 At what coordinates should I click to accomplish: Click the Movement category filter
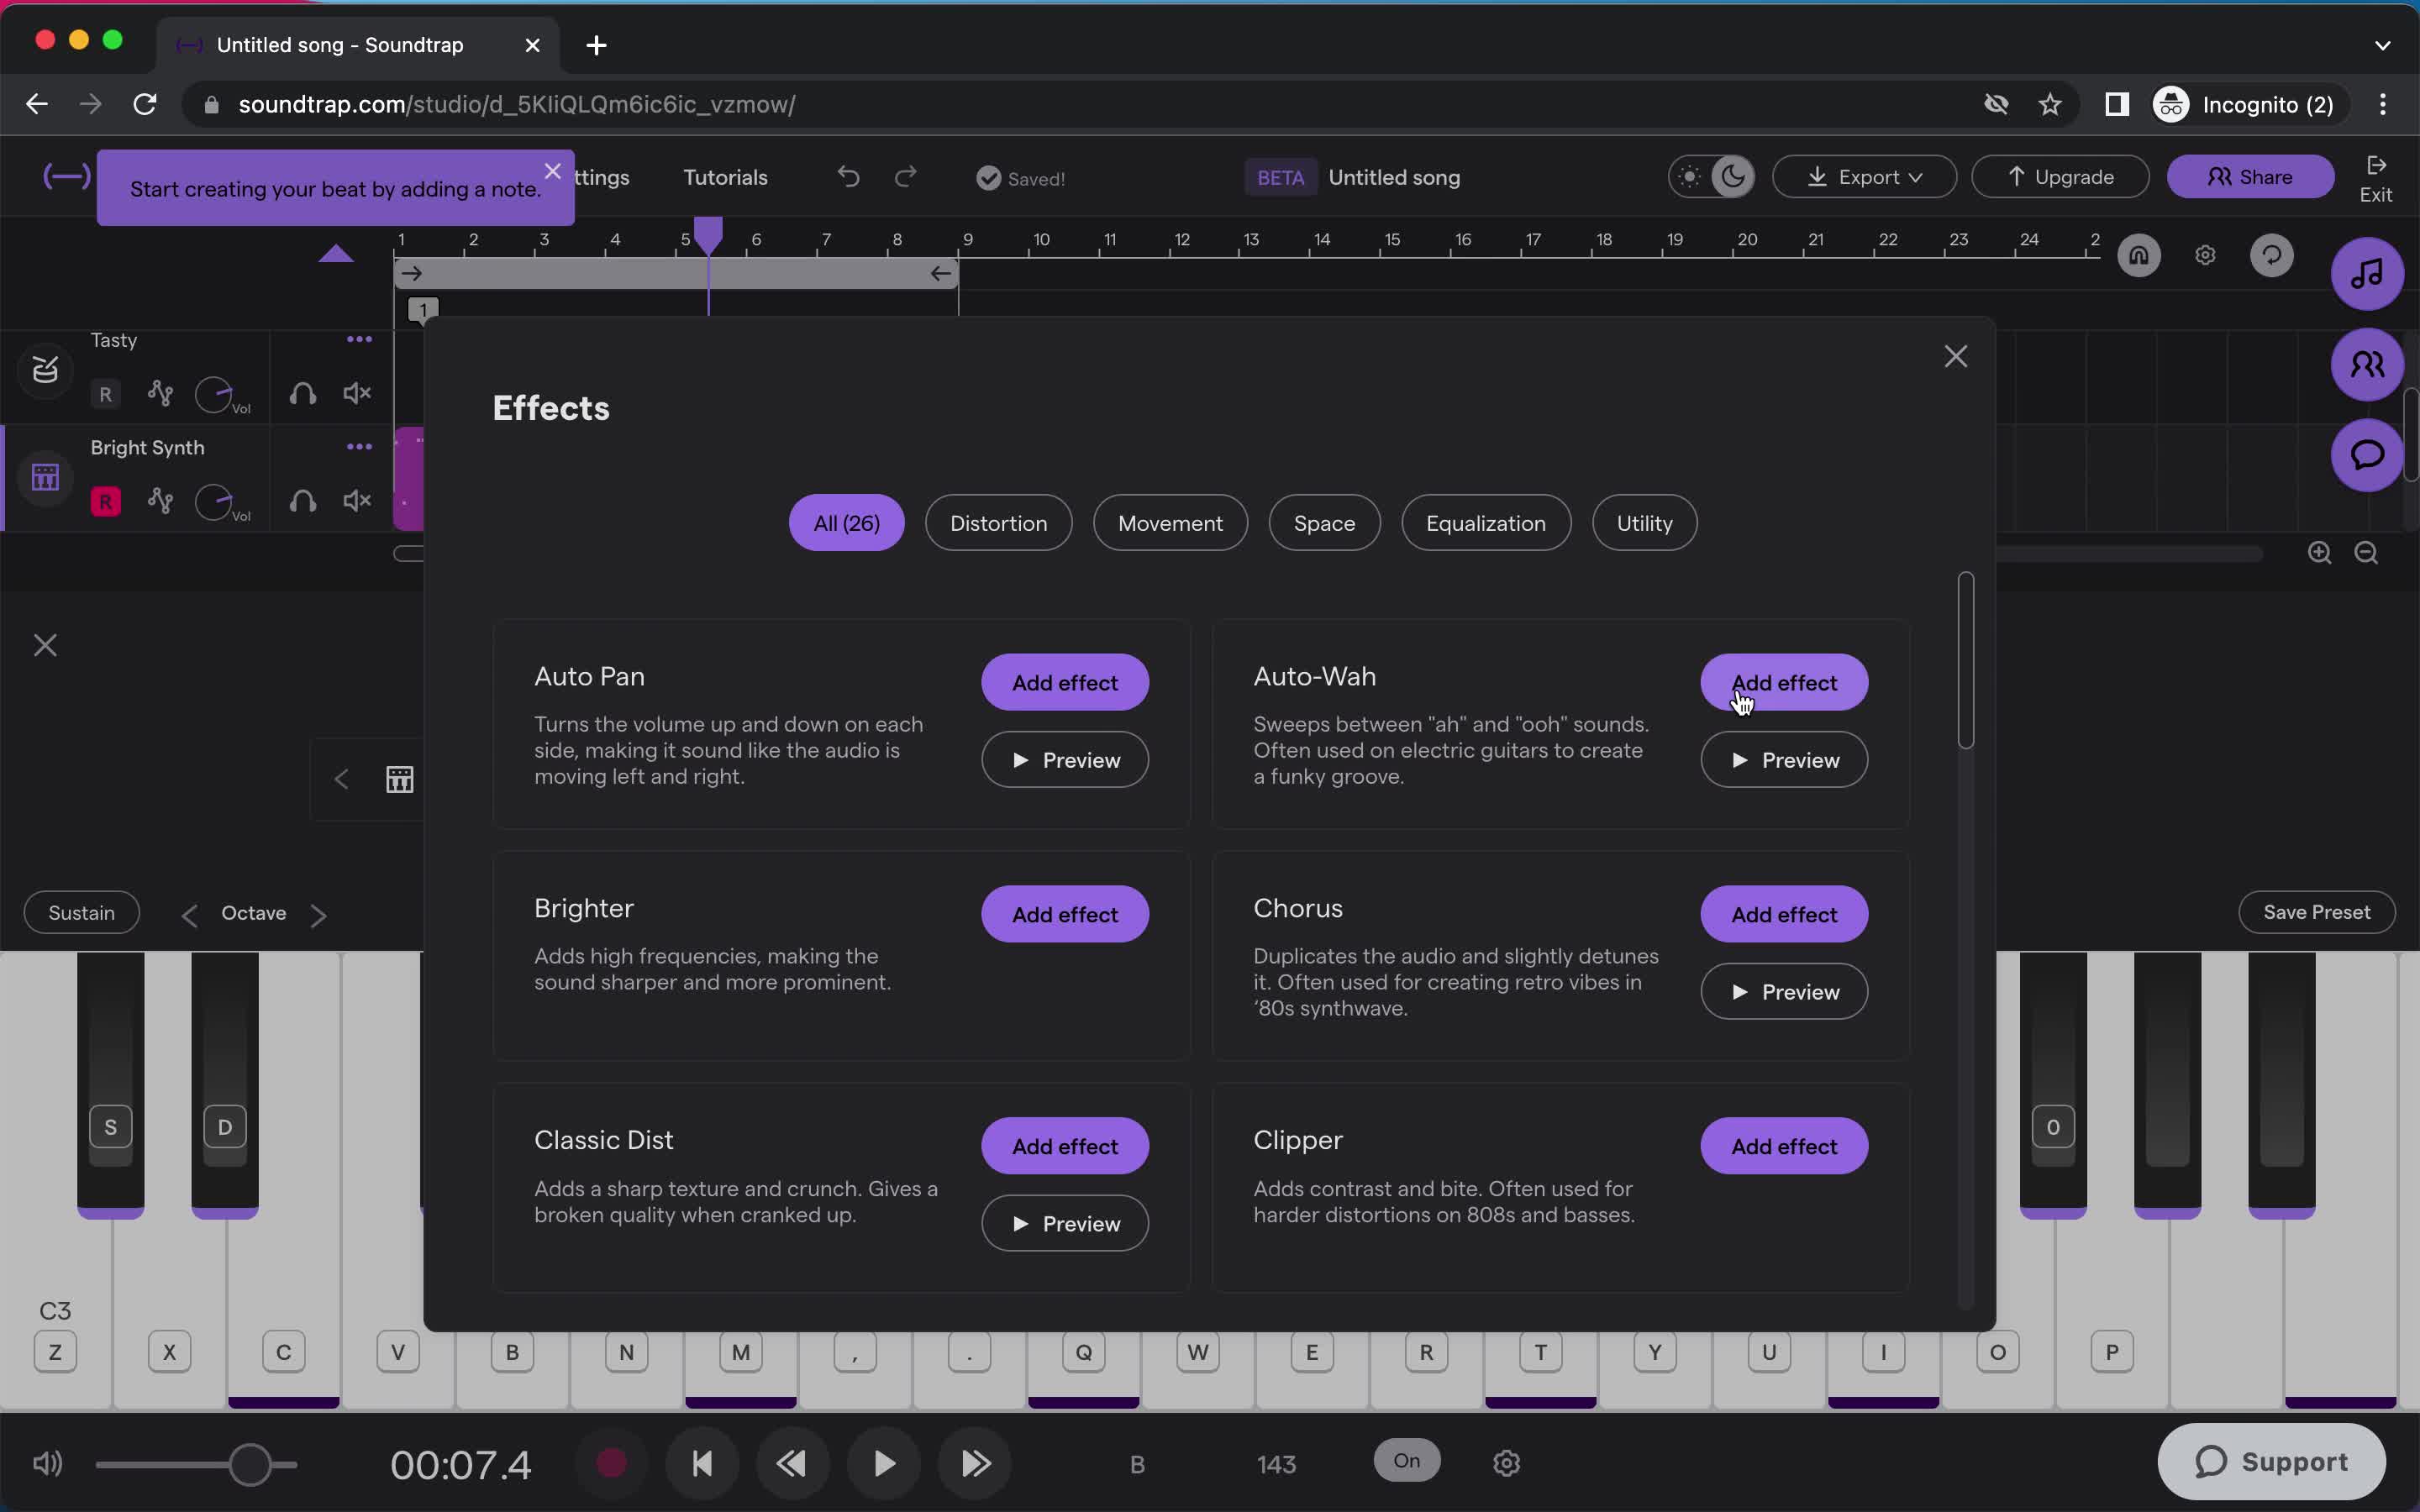pos(1169,521)
